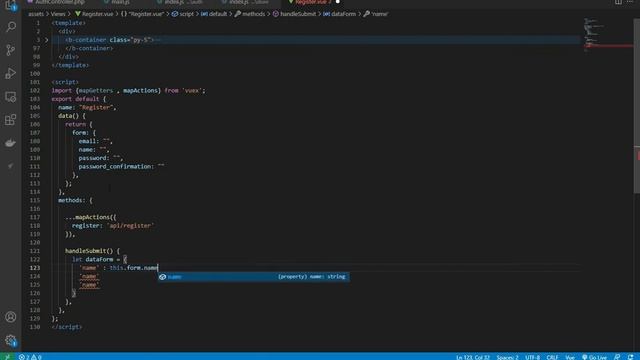
Task: Go to line via Ln 123, Col 32
Action: [x=473, y=357]
